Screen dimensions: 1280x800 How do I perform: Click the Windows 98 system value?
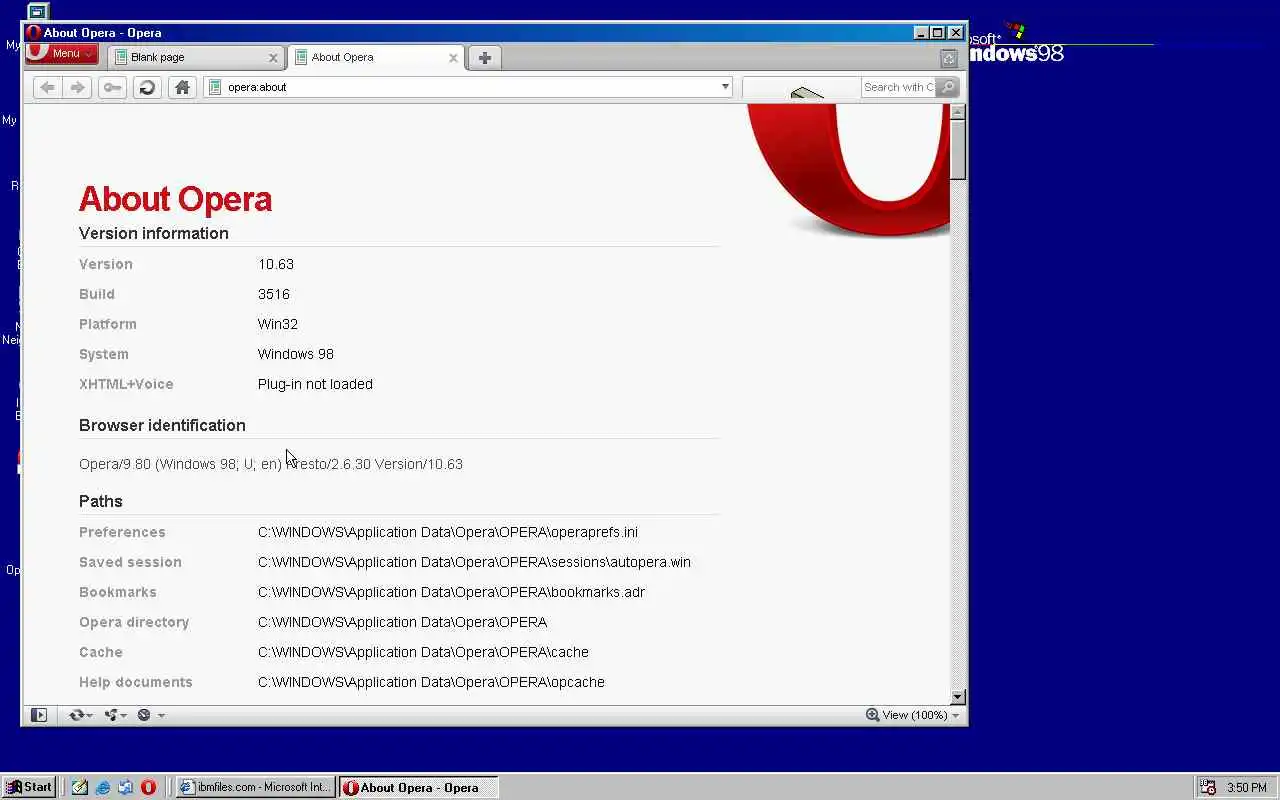click(296, 354)
